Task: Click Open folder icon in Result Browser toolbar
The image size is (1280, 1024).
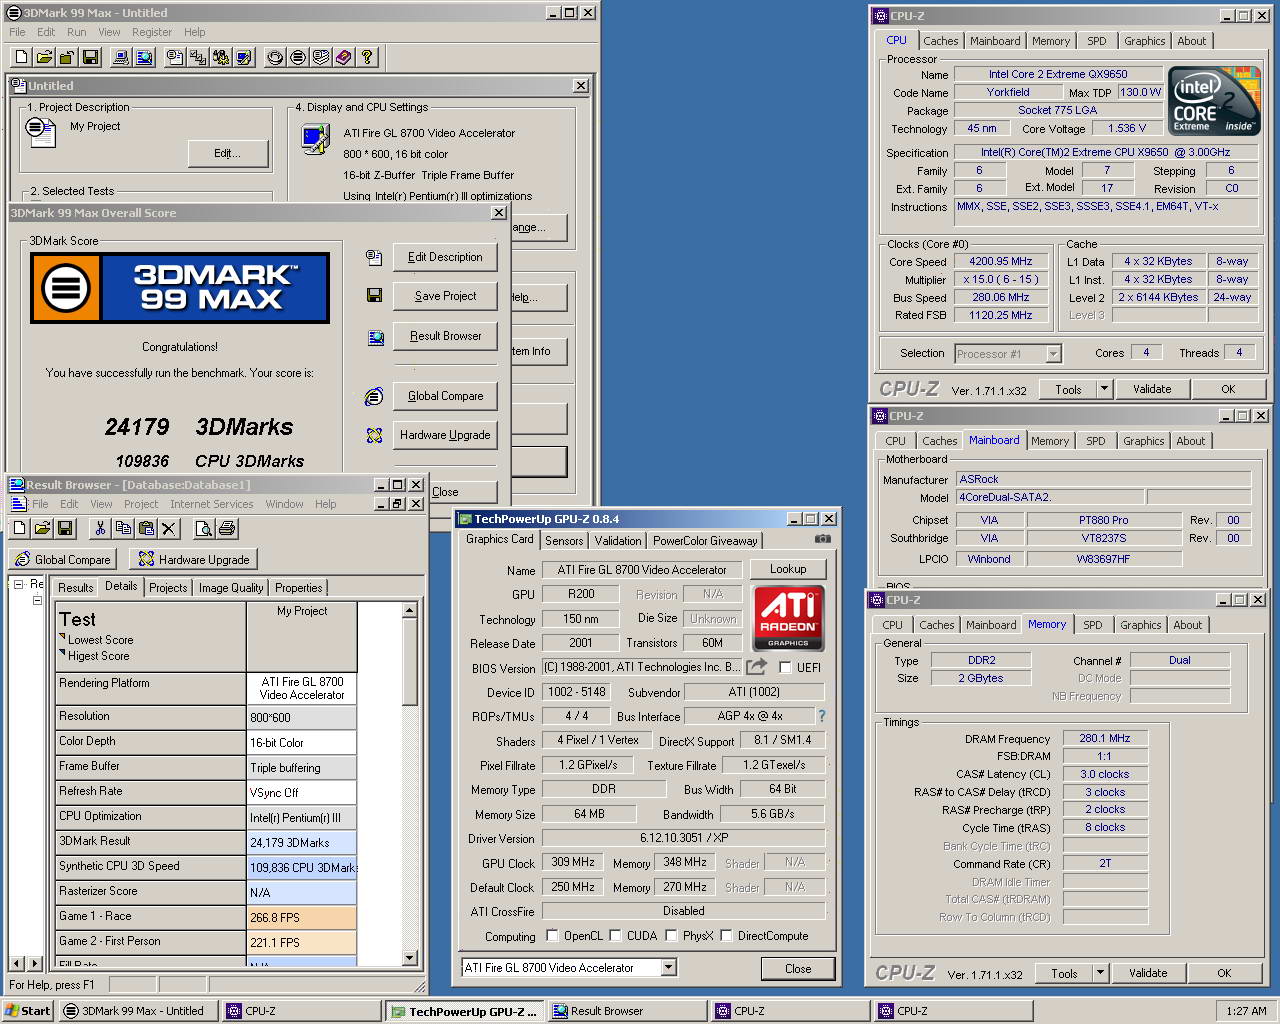Action: click(x=42, y=528)
